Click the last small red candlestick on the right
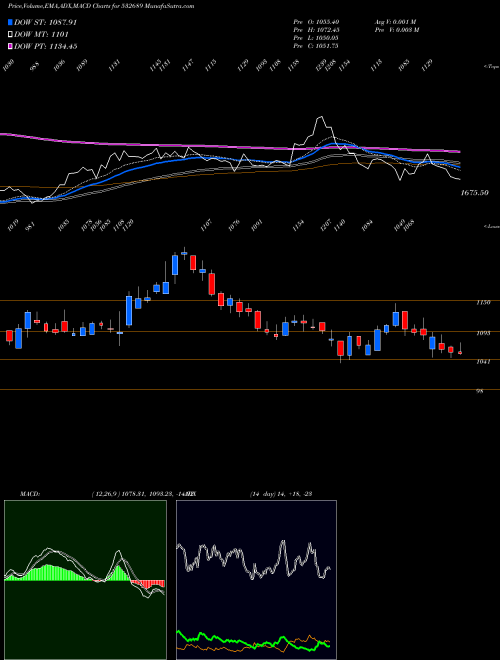500x660 pixels. [x=460, y=353]
